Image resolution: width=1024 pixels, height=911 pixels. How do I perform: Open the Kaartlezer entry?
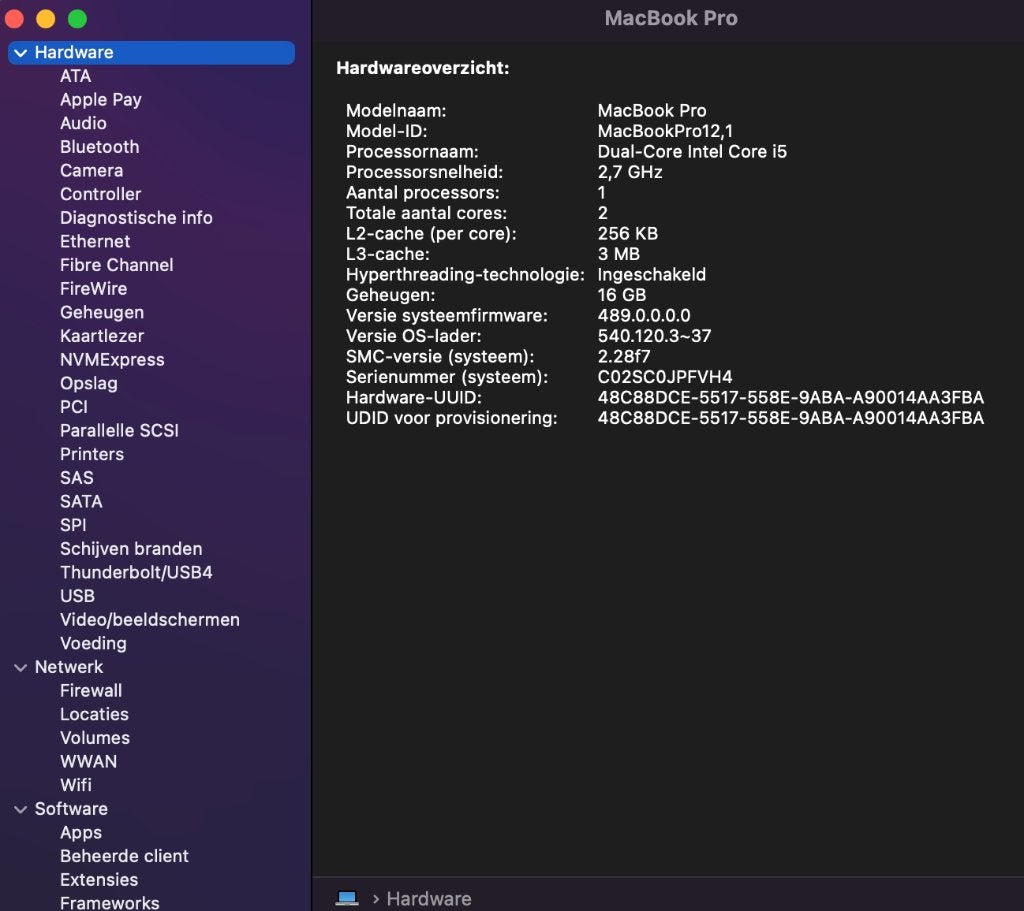pos(102,336)
